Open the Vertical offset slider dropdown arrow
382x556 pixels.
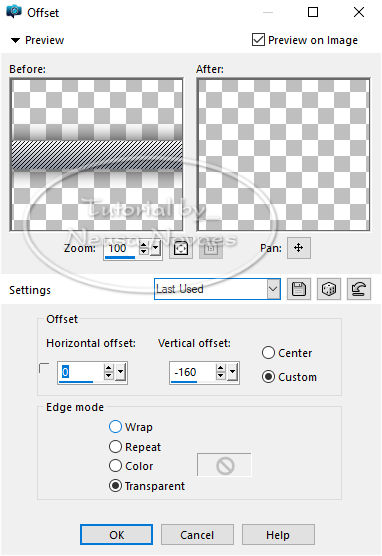point(233,372)
